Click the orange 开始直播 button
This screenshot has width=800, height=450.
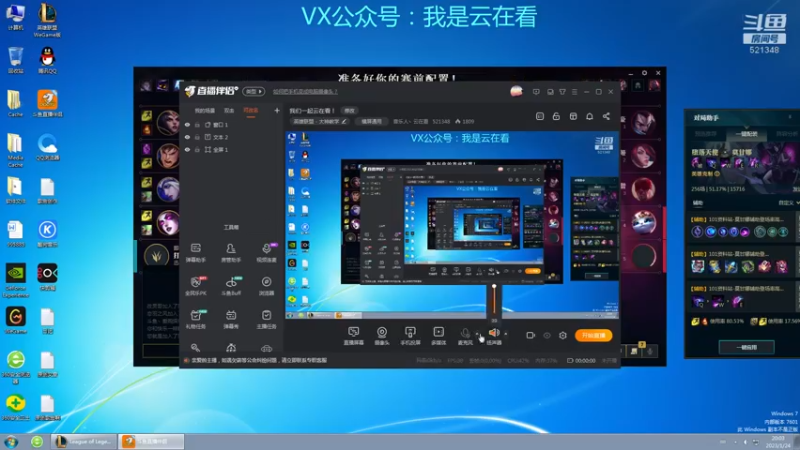coord(593,335)
